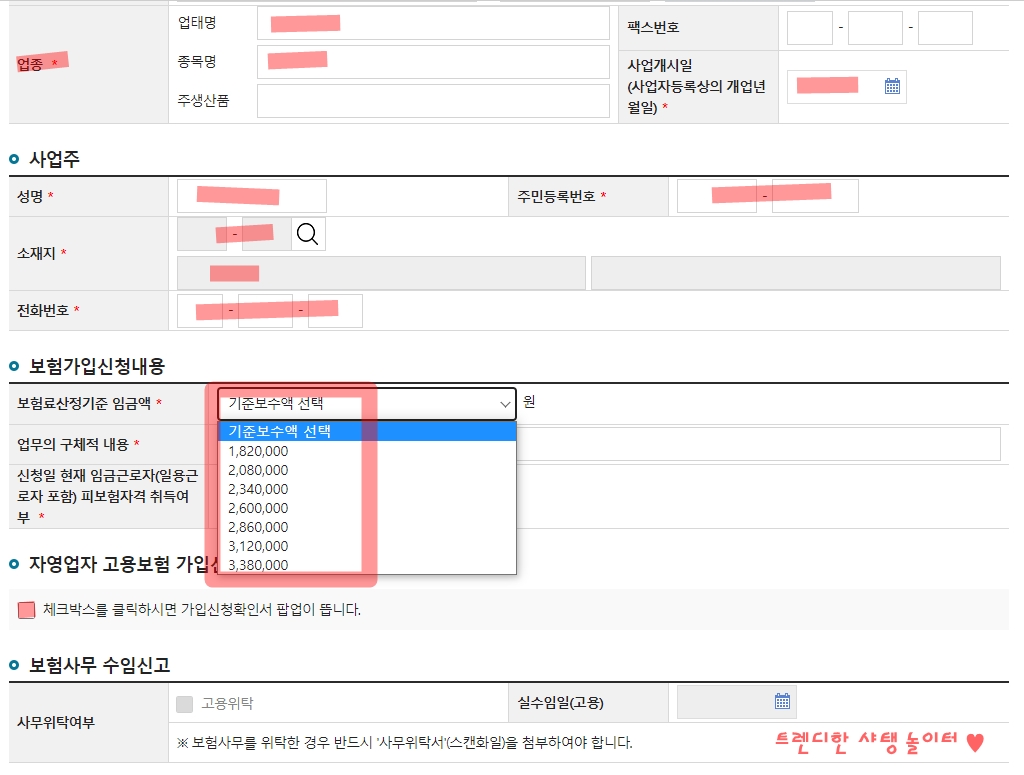Click the 업태명 input field

[433, 22]
